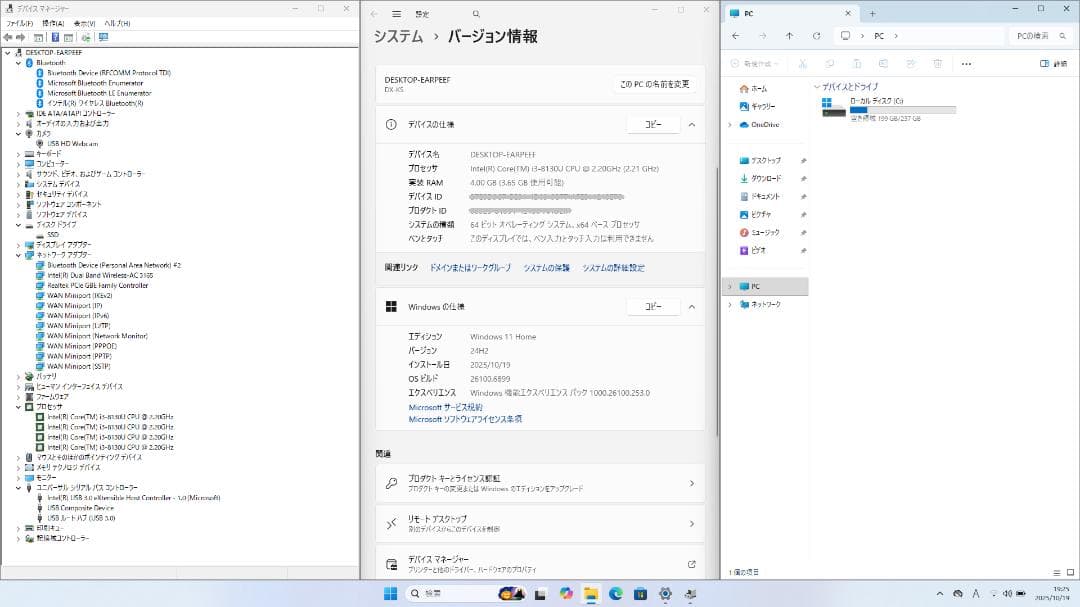The image size is (1080, 607).
Task: Go up one folder level in Explorer
Action: [x=789, y=36]
